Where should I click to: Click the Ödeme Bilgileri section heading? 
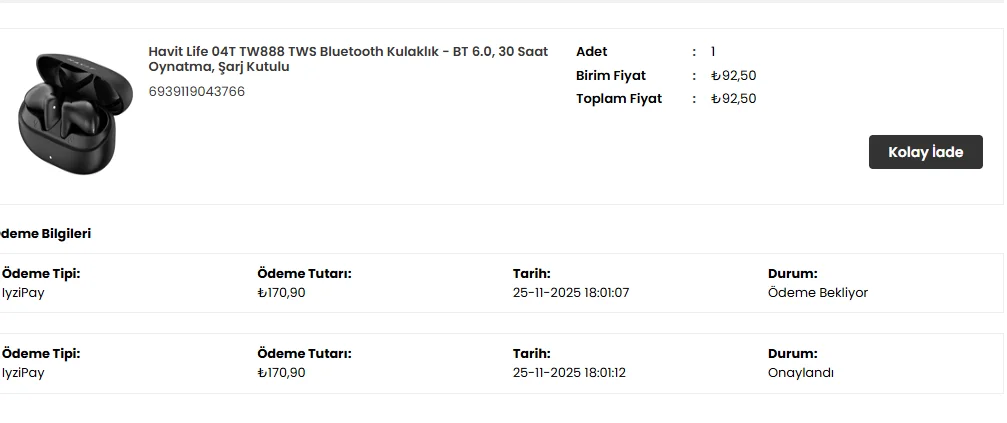tap(46, 234)
